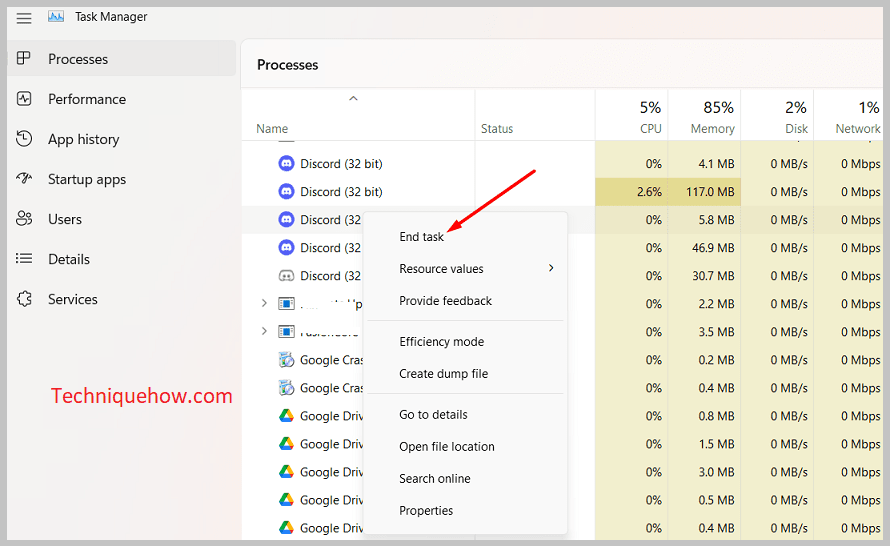Sort by the Name column header
The height and width of the screenshot is (546, 890).
coord(272,129)
